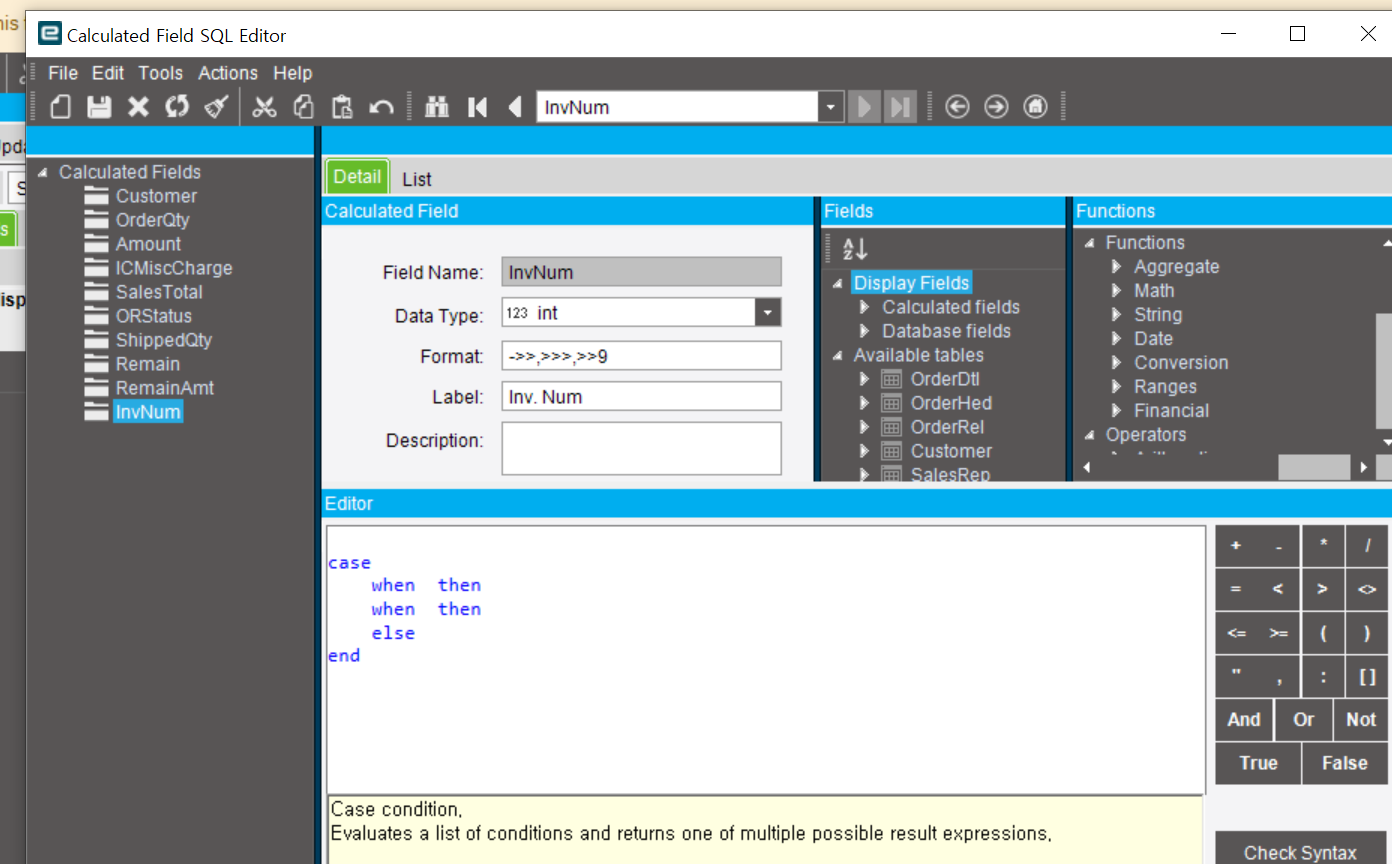Click the Clear broom icon
The image size is (1392, 864).
pos(217,107)
